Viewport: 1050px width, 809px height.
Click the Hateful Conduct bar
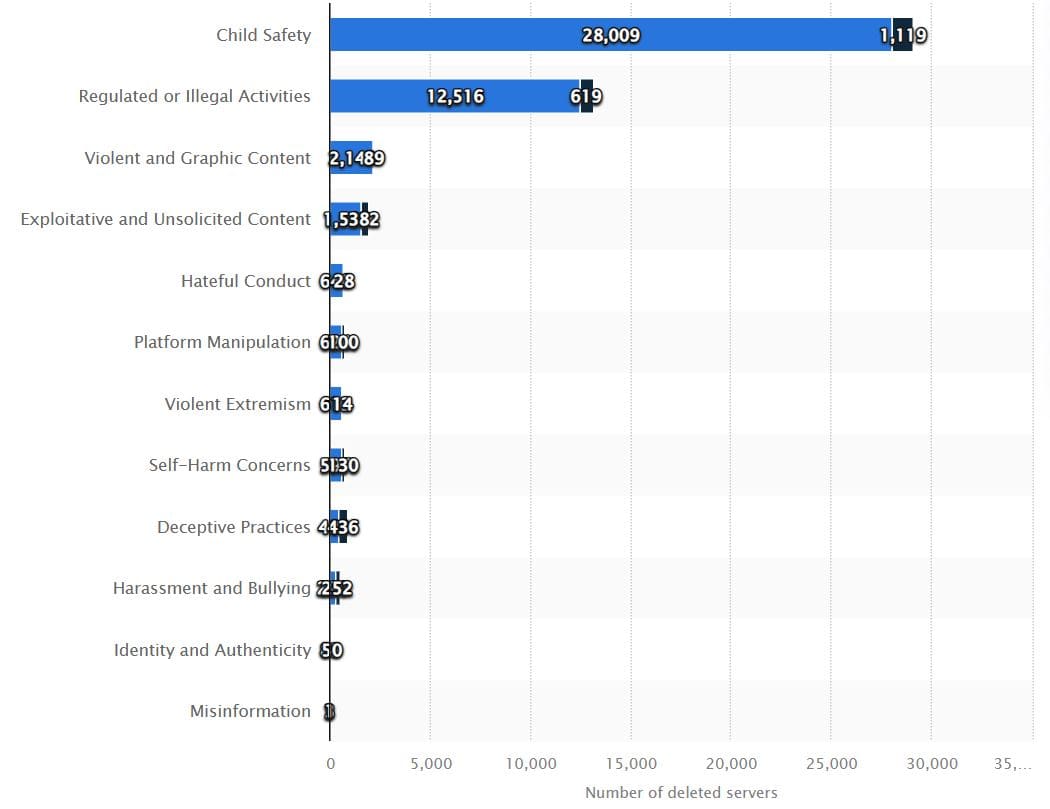click(x=335, y=281)
